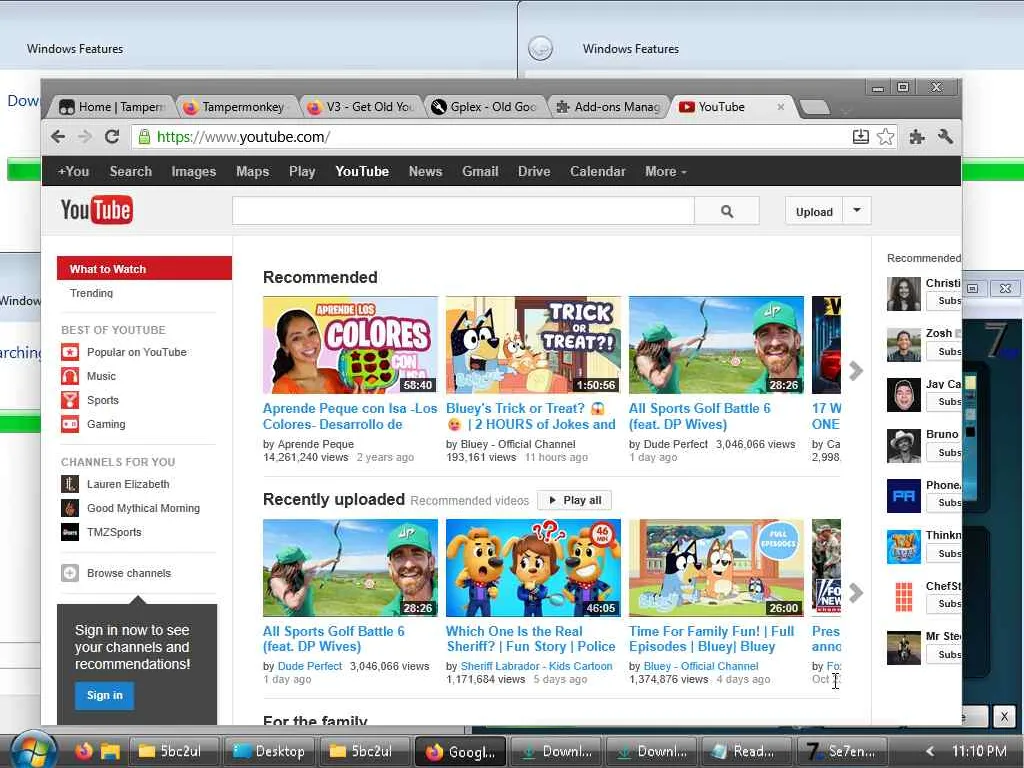Open Popular on YouTube star icon

pyautogui.click(x=70, y=352)
